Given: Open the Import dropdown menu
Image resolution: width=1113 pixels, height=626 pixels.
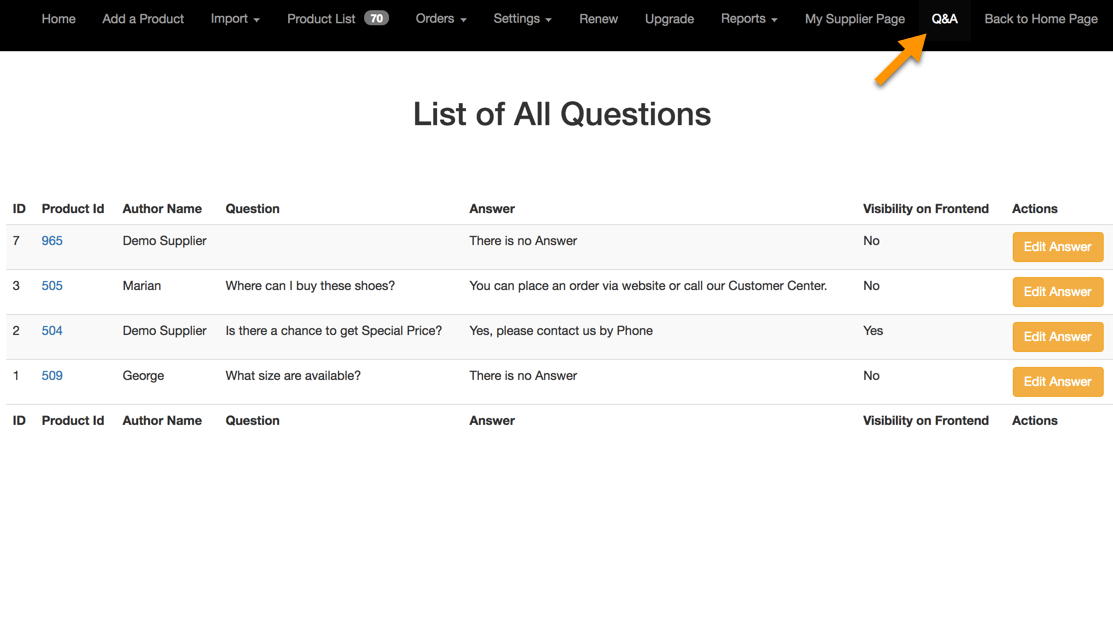Looking at the screenshot, I should pos(235,19).
